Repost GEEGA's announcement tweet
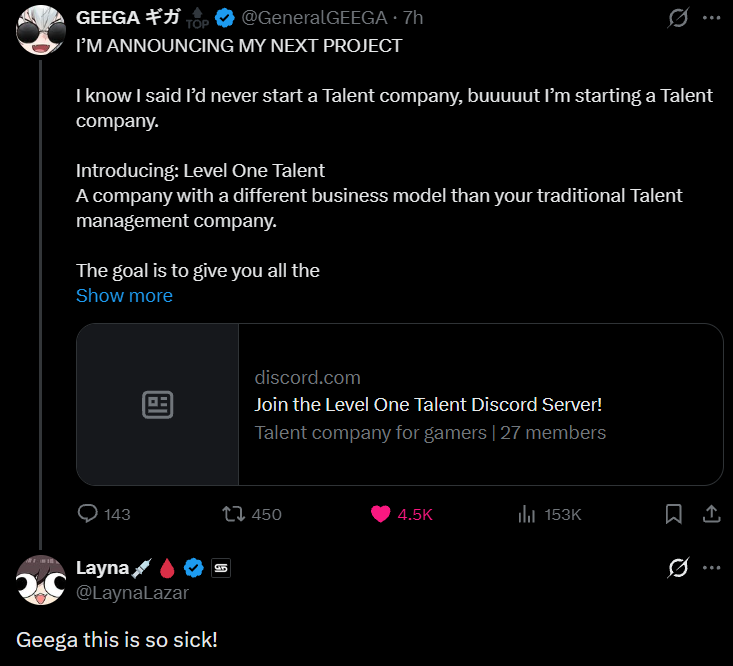Image resolution: width=733 pixels, height=666 pixels. [252, 514]
